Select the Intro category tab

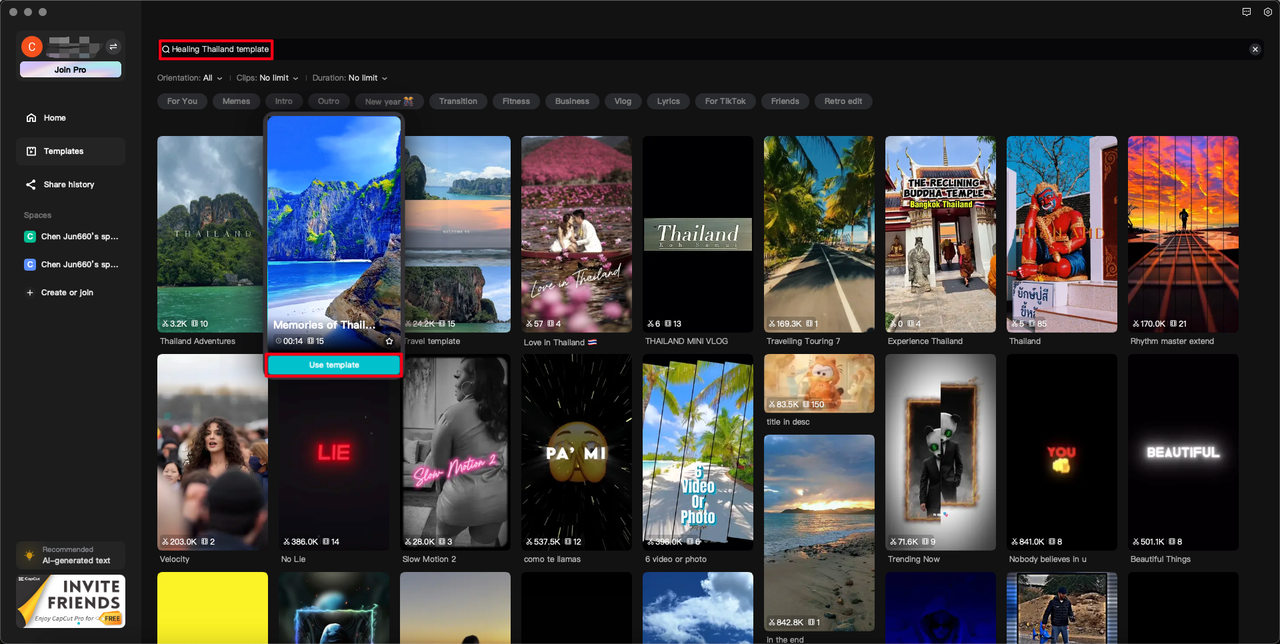pos(284,101)
